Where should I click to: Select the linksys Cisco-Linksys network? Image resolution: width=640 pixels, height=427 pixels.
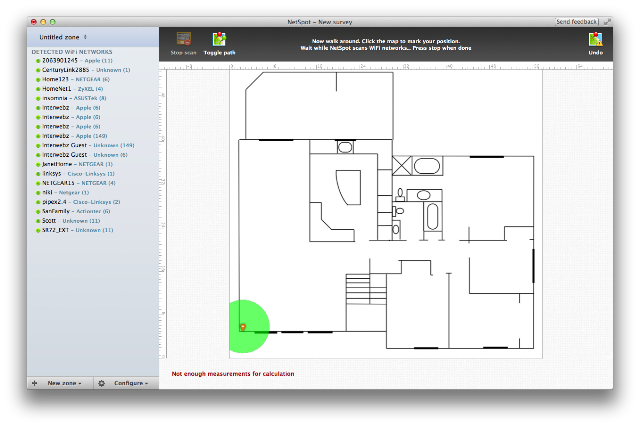click(x=93, y=173)
